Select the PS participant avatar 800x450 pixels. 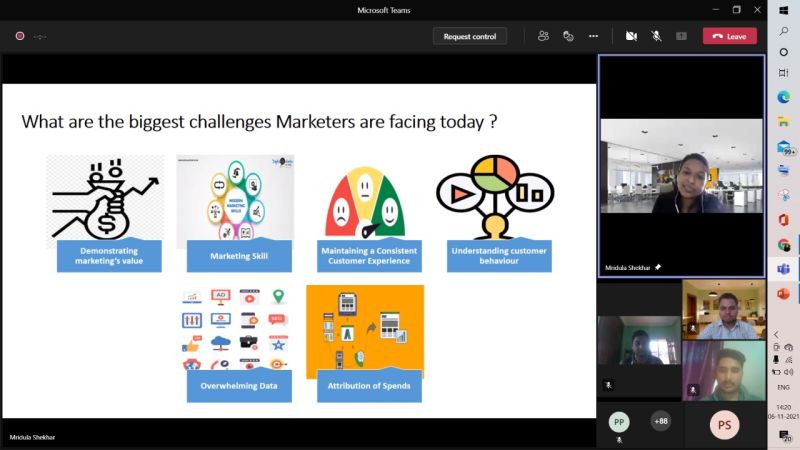[x=724, y=425]
